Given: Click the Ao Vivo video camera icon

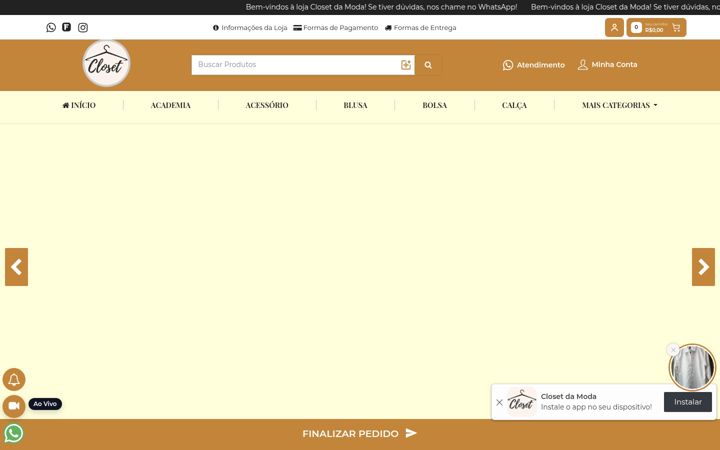Looking at the screenshot, I should point(14,406).
